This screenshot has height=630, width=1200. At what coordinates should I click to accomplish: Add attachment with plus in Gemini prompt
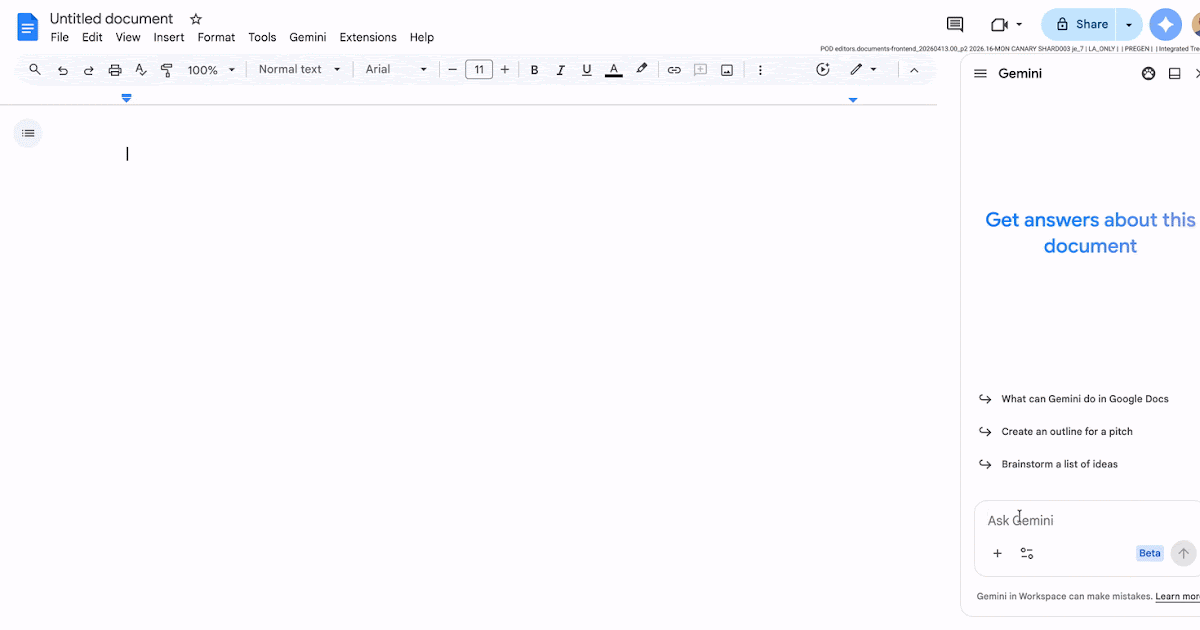(x=997, y=553)
